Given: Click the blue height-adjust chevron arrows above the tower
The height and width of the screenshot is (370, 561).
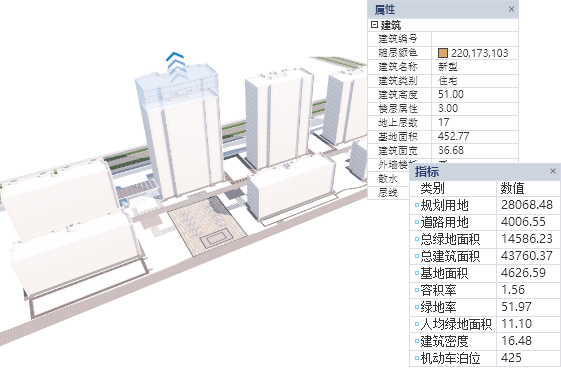Looking at the screenshot, I should coord(176,65).
